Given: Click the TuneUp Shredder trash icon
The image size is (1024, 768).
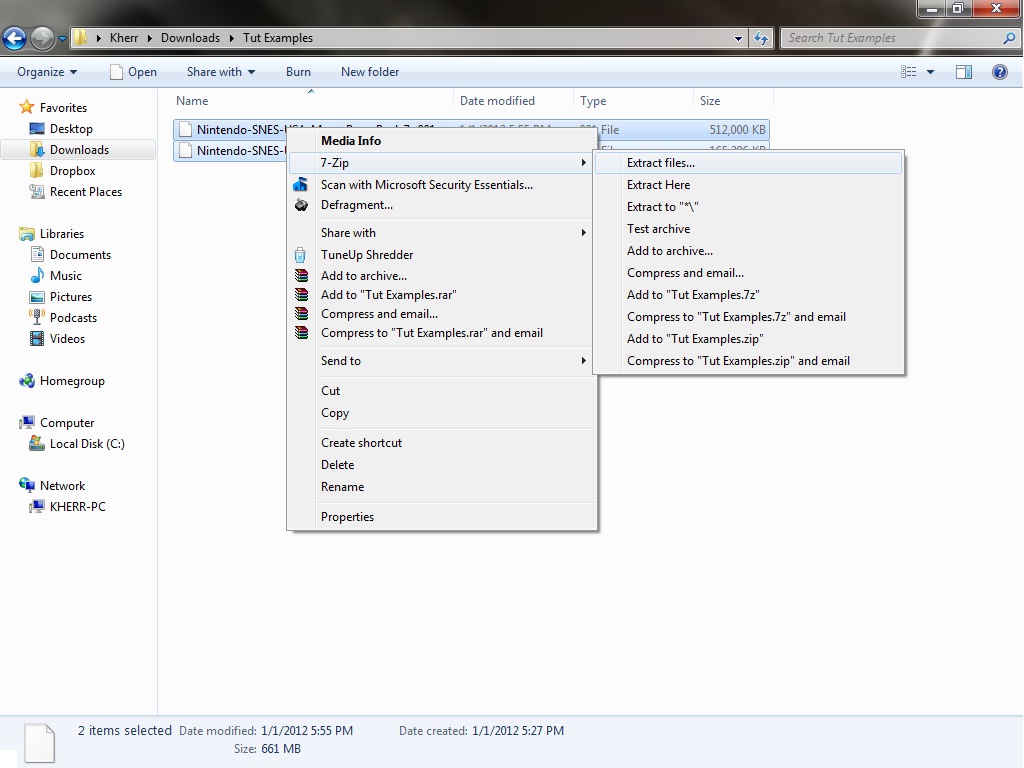Looking at the screenshot, I should 302,255.
